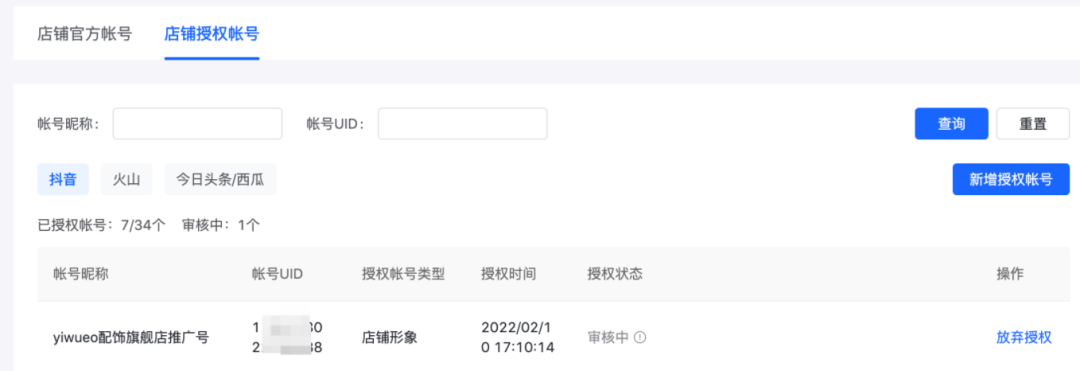Click the 放弃授权 link
Image resolution: width=1080 pixels, height=371 pixels.
pyautogui.click(x=1024, y=337)
